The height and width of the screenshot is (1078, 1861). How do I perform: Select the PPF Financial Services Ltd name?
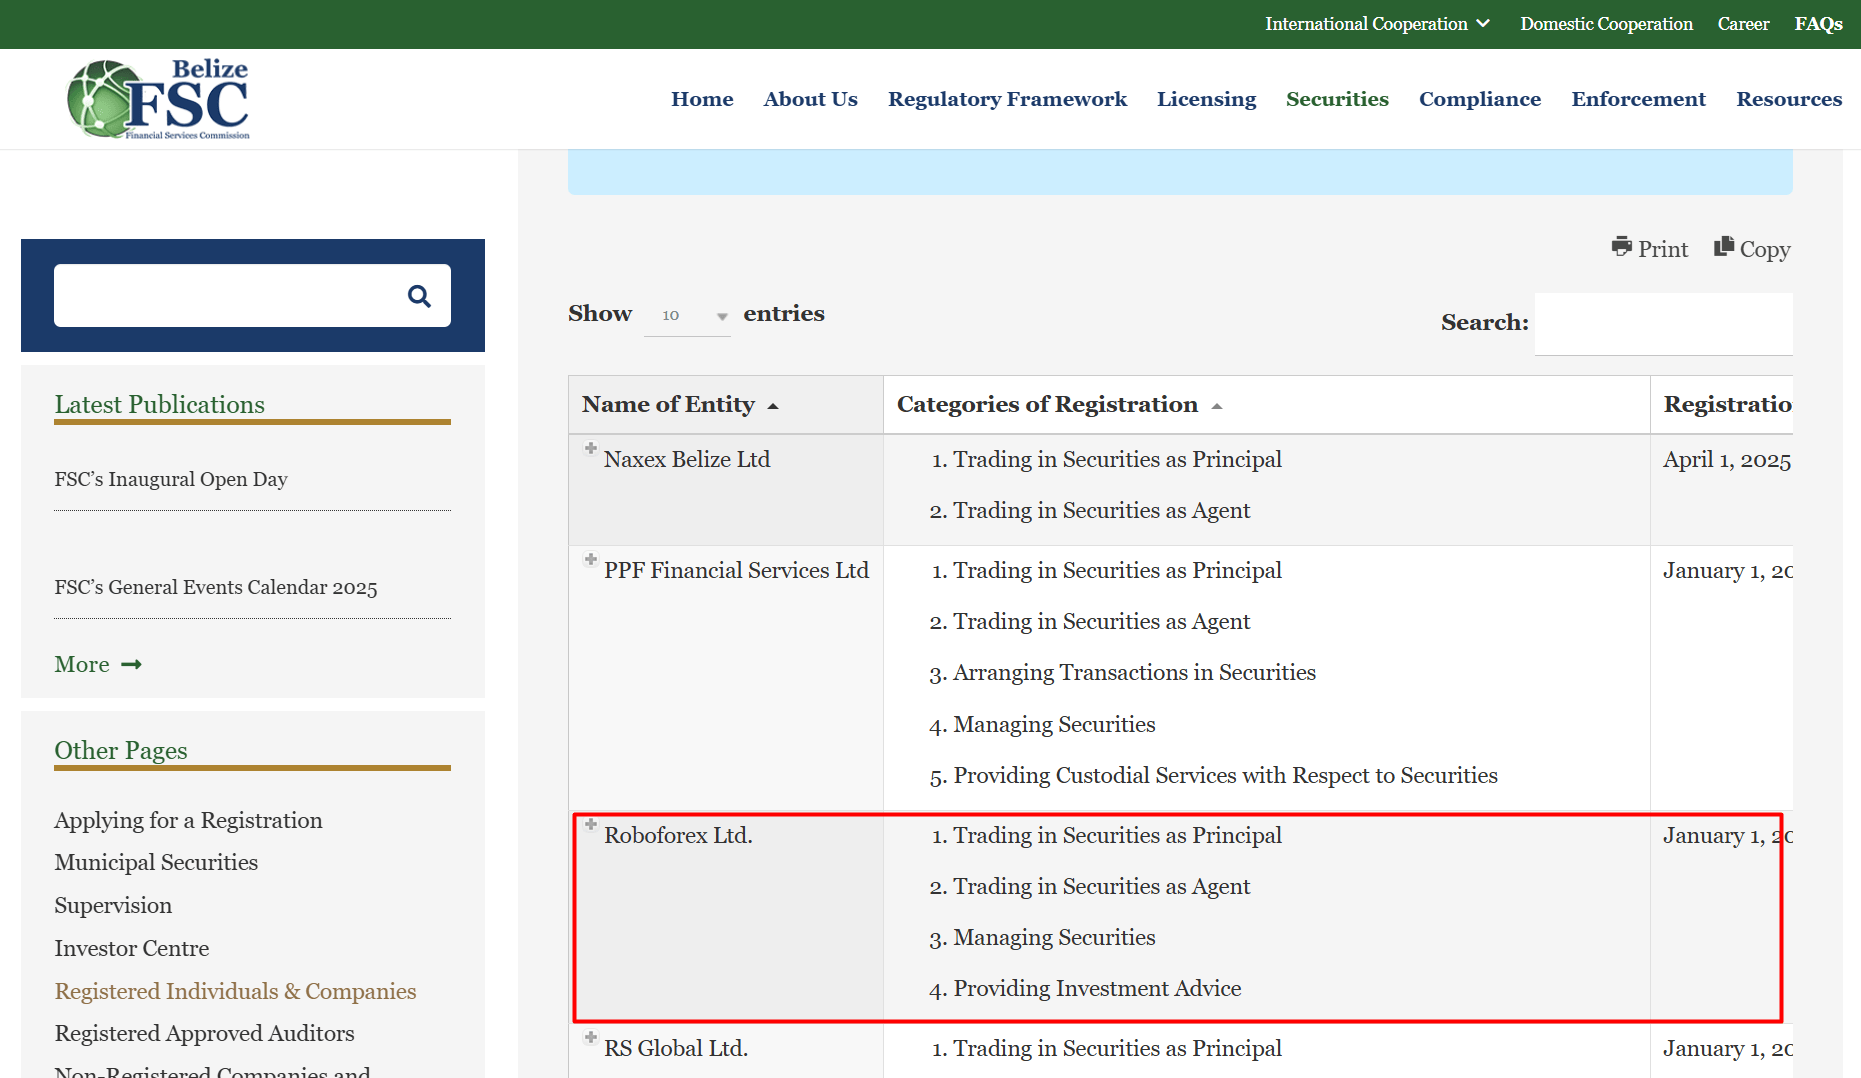coord(736,570)
